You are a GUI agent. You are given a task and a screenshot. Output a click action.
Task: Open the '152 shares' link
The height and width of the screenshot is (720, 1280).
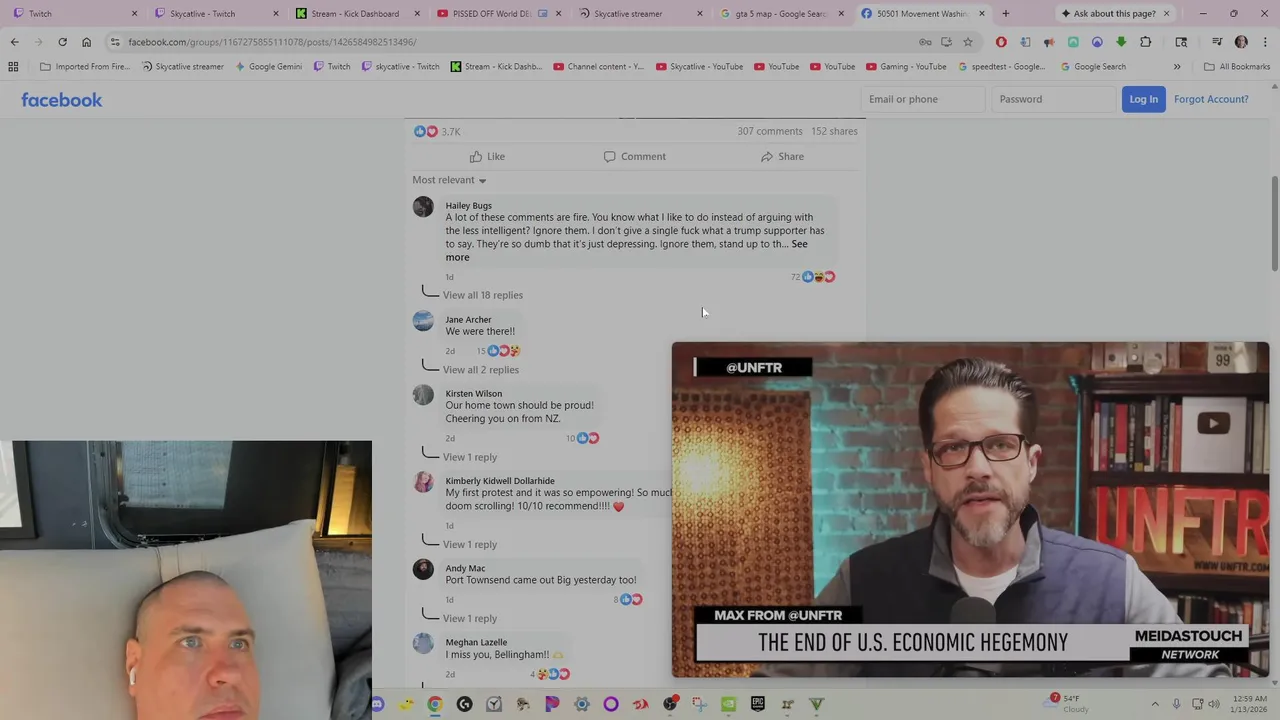[x=834, y=131]
